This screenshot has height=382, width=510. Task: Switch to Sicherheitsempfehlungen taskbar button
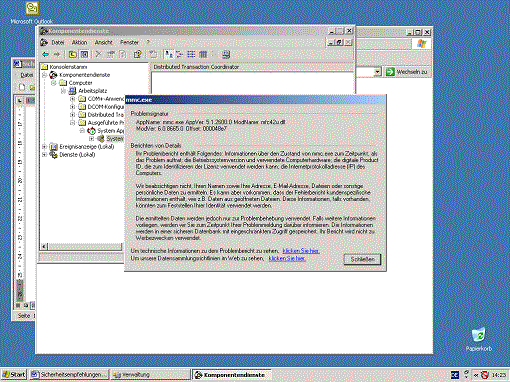[x=70, y=375]
